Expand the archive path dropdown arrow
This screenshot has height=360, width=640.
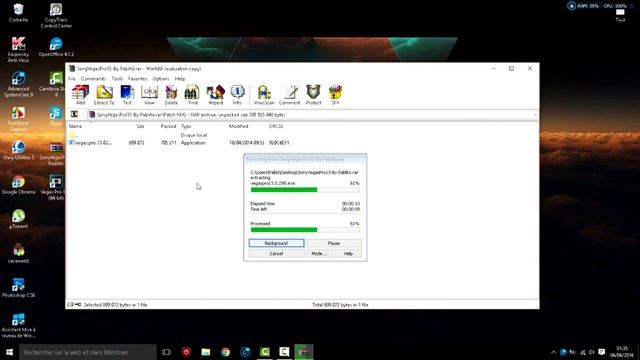coord(535,115)
